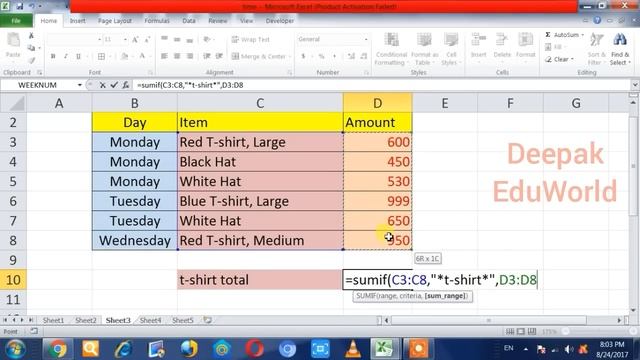Expand Merge & Center dropdown arrow

tap(289, 56)
